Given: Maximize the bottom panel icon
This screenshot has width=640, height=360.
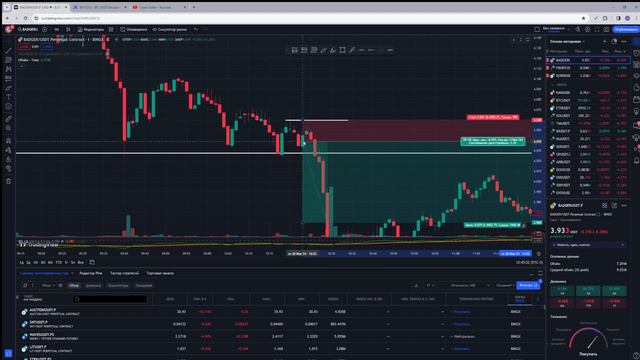Looking at the screenshot, I should 540,273.
